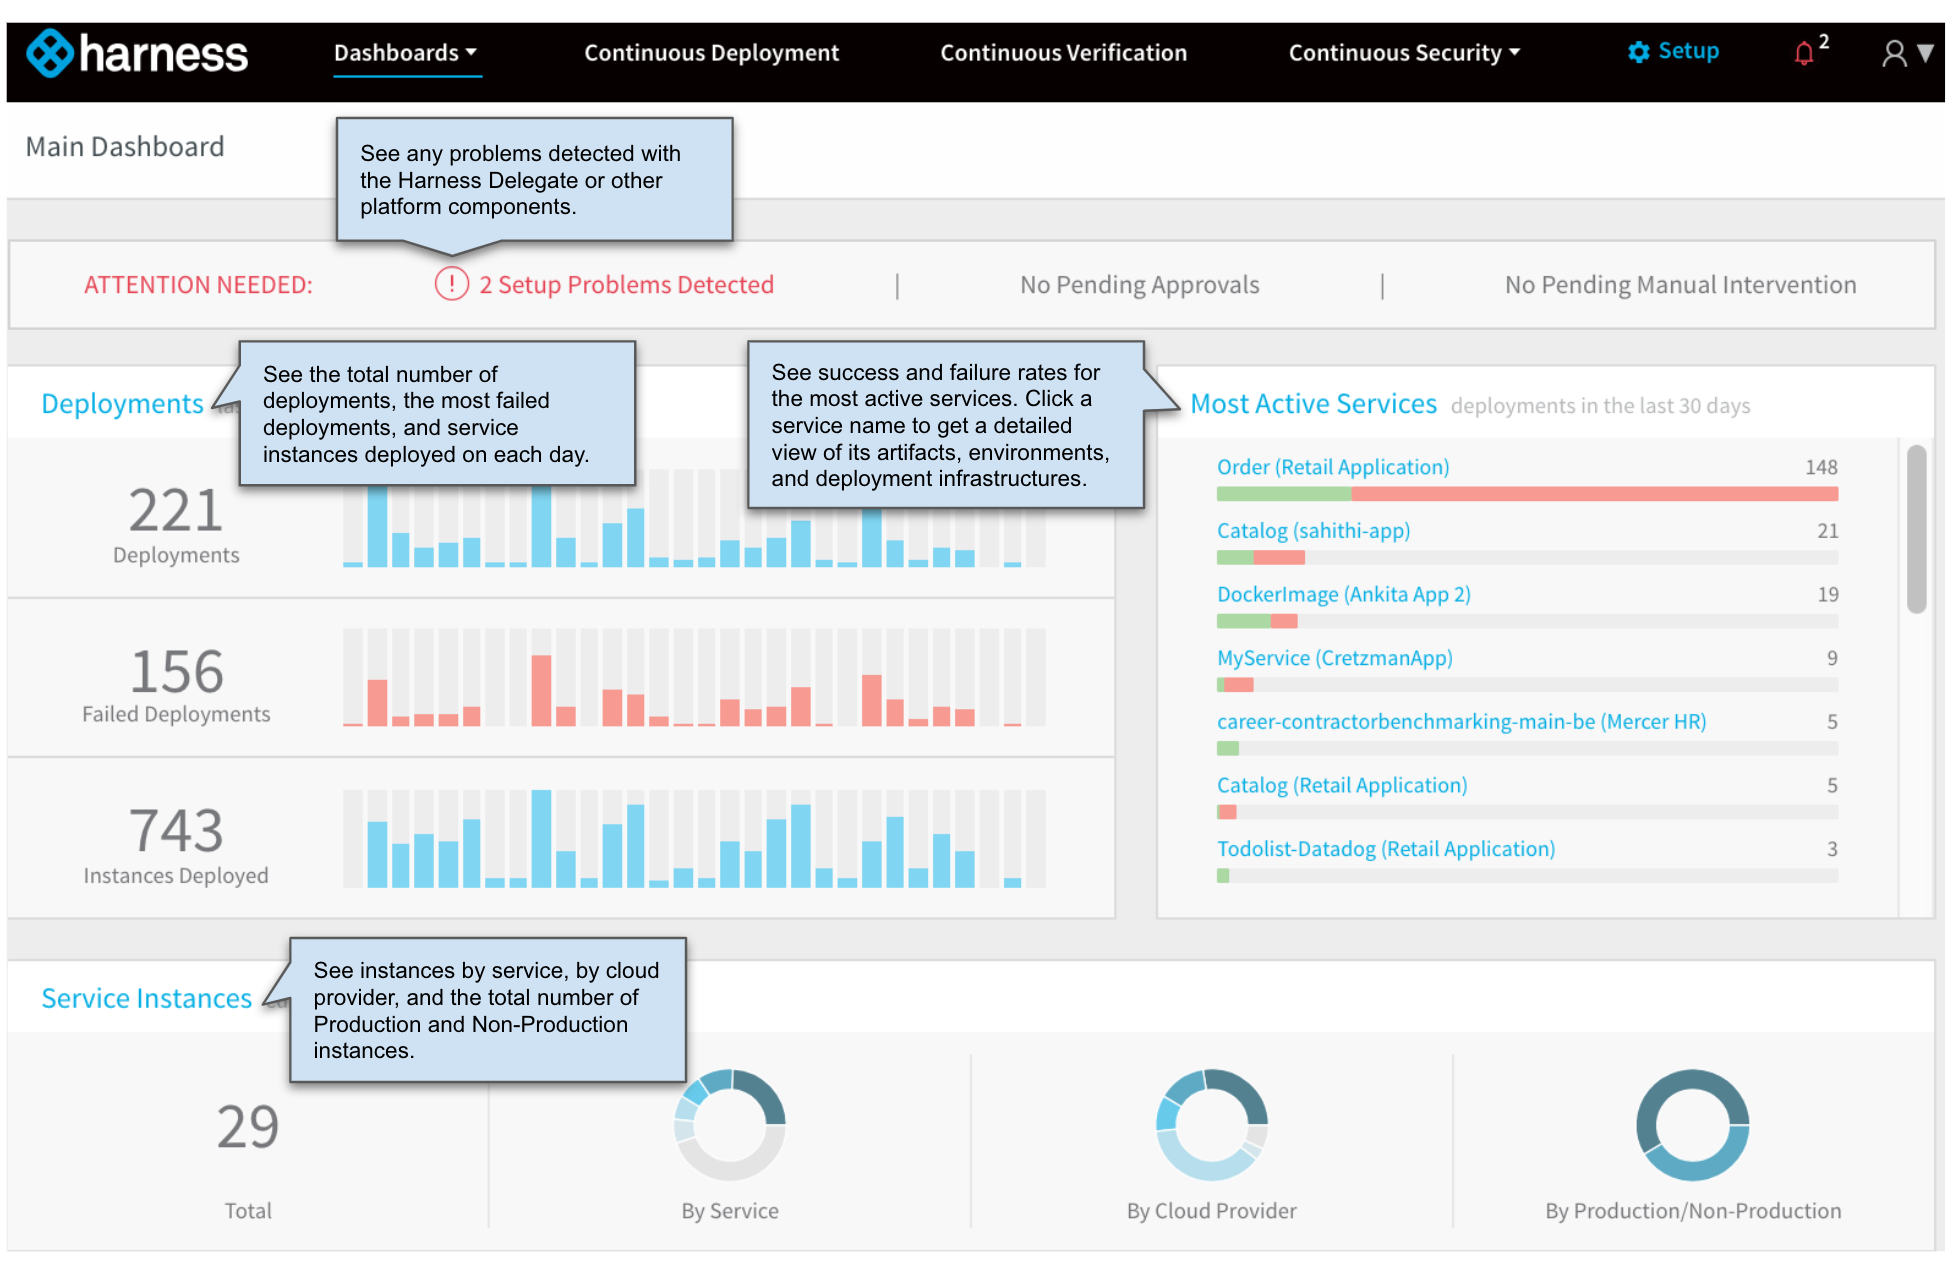Open Most Active Services heading
Image resolution: width=1954 pixels, height=1270 pixels.
[1313, 404]
